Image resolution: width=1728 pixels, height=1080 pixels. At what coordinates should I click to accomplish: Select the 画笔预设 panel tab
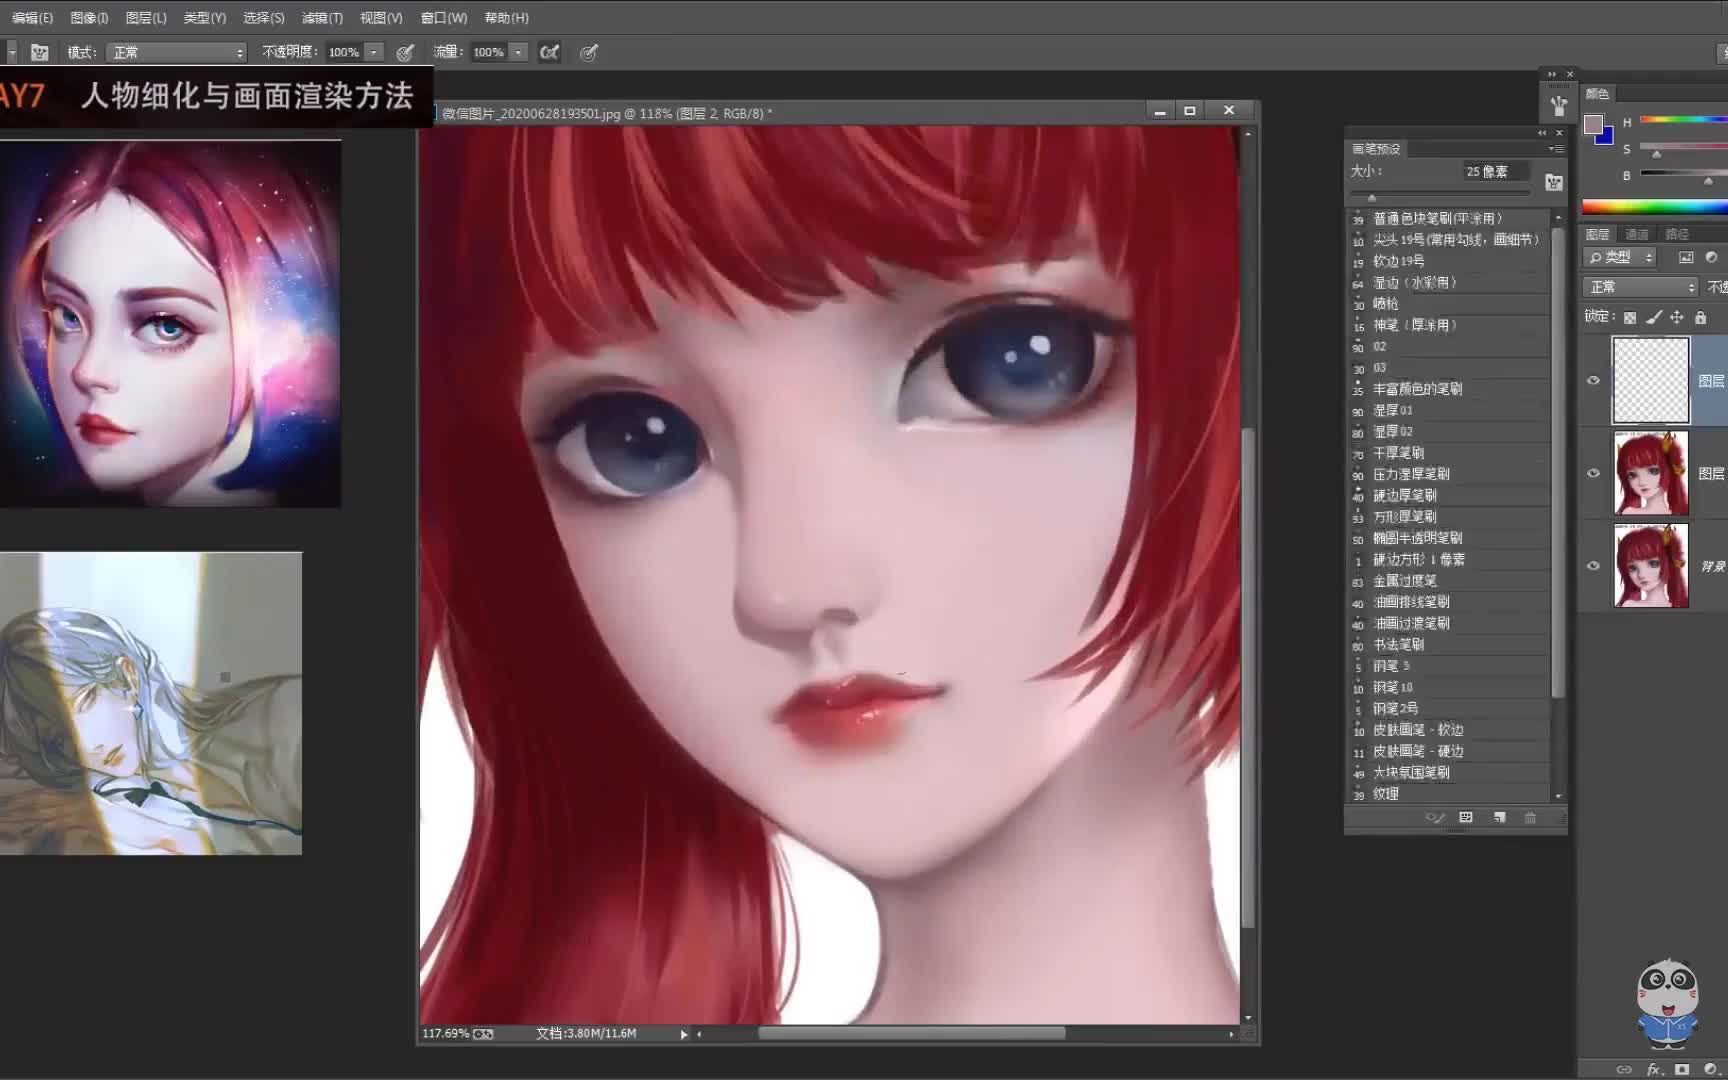coord(1376,149)
